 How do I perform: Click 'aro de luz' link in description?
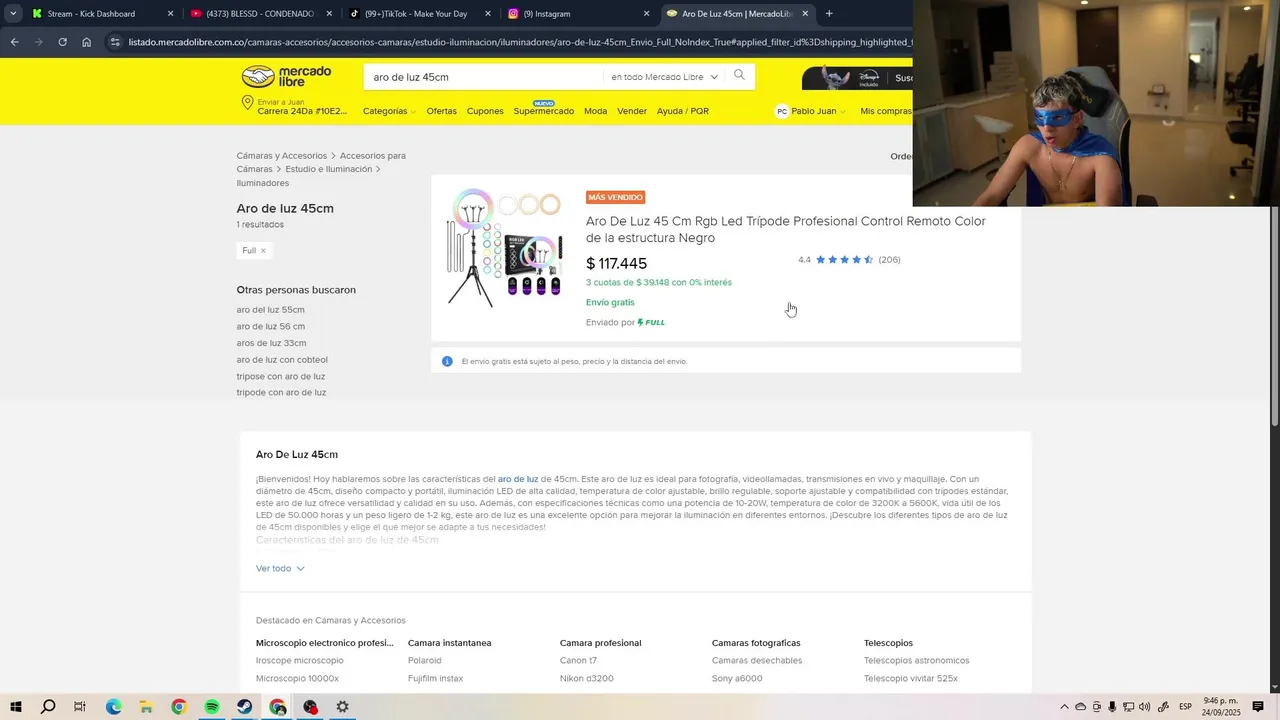coord(518,479)
